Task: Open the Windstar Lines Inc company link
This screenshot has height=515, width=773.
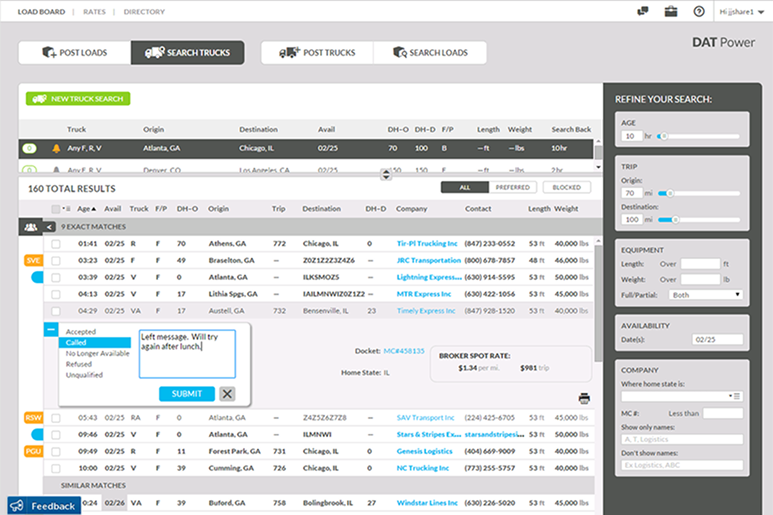Action: coord(427,503)
